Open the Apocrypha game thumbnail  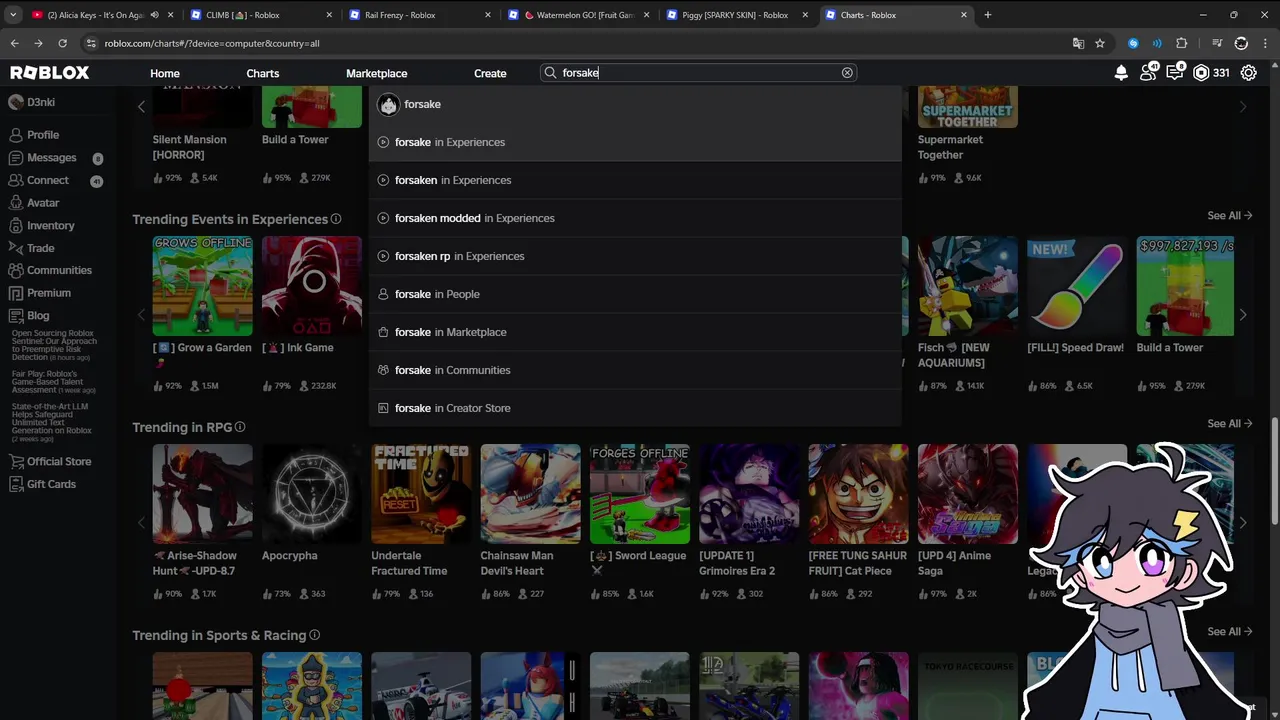(312, 494)
